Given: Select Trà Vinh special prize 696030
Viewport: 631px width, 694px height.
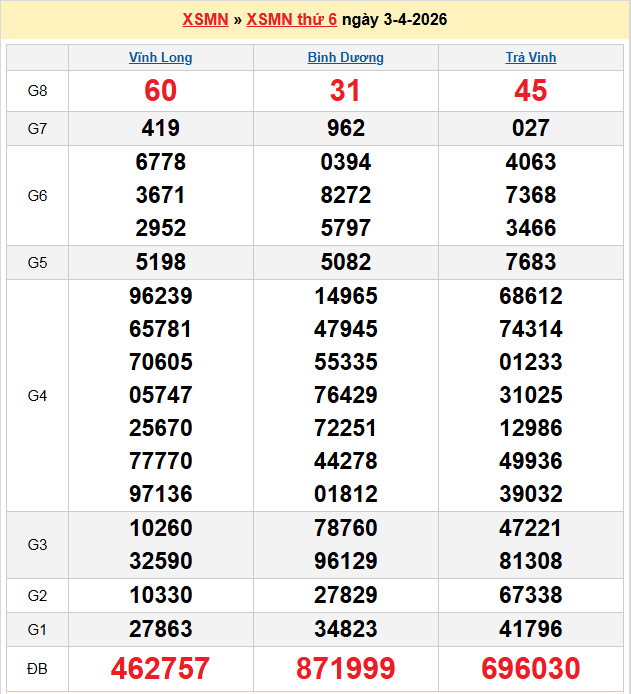Looking at the screenshot, I should 530,668.
